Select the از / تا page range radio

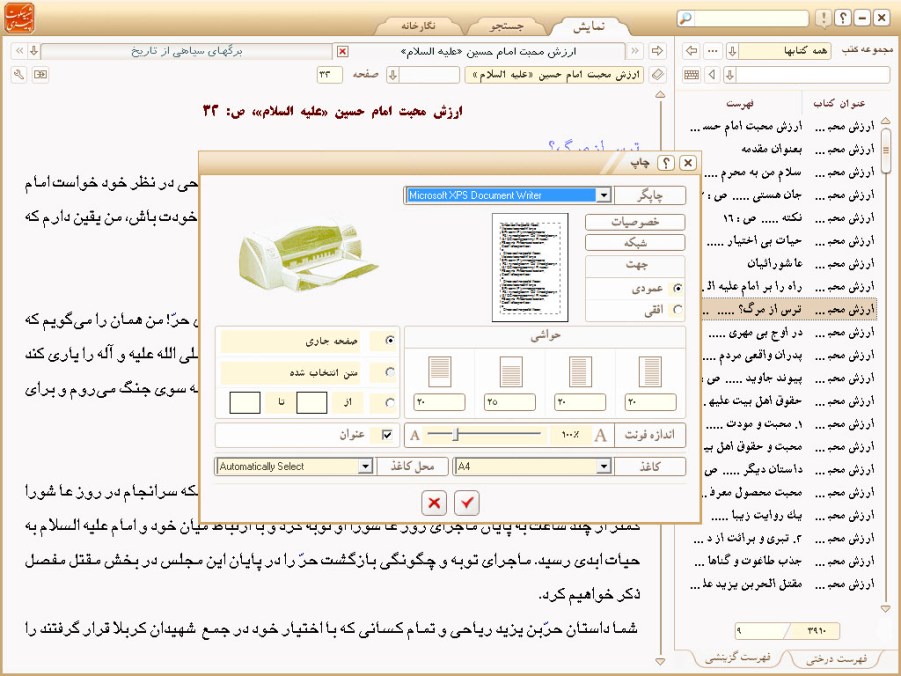pyautogui.click(x=390, y=402)
